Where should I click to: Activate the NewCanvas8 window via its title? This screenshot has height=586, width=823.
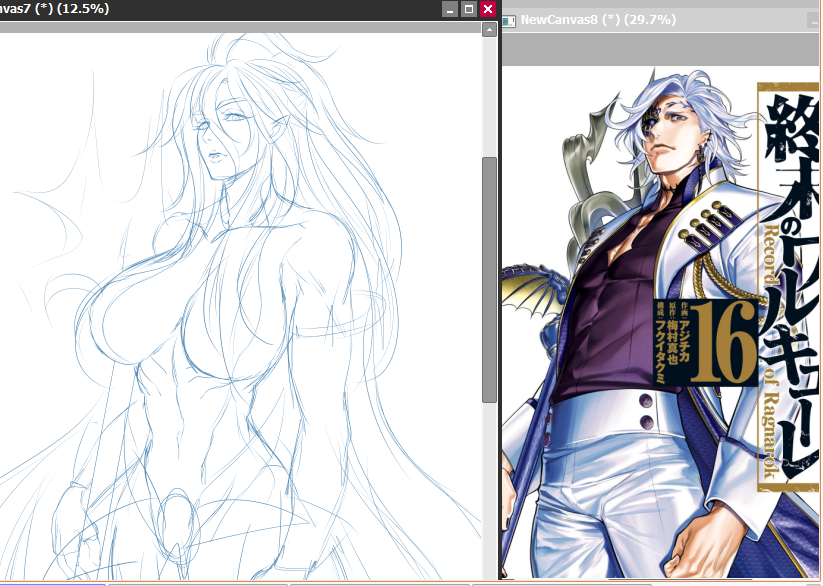[598, 20]
